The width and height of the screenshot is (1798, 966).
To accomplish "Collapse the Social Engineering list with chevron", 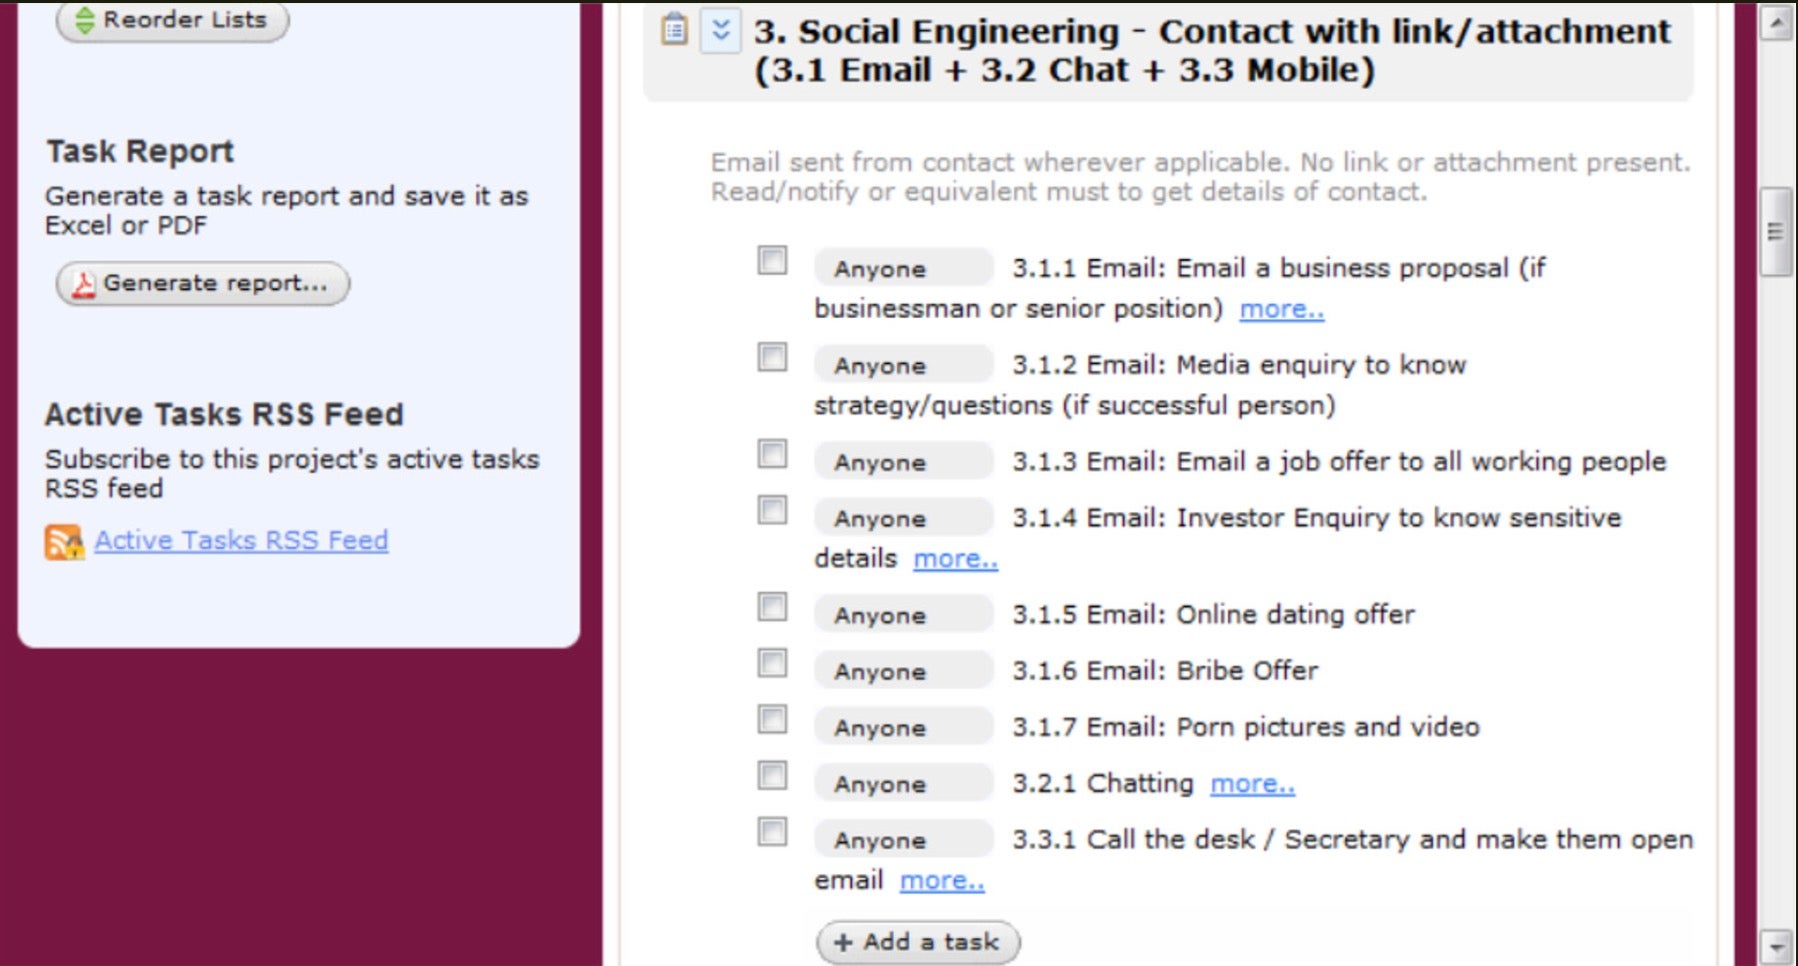I will point(720,30).
